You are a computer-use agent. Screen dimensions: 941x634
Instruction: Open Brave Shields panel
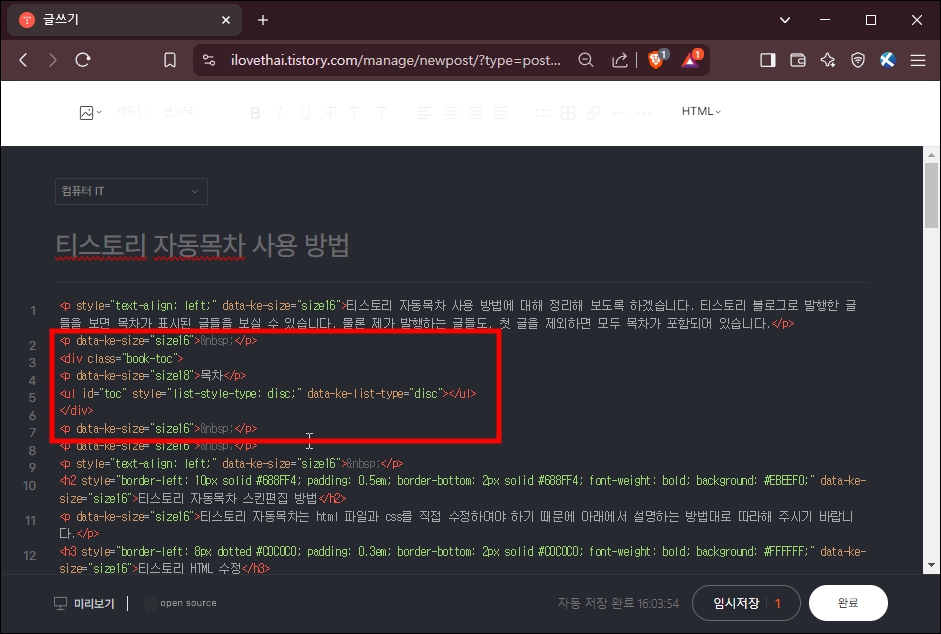[657, 59]
